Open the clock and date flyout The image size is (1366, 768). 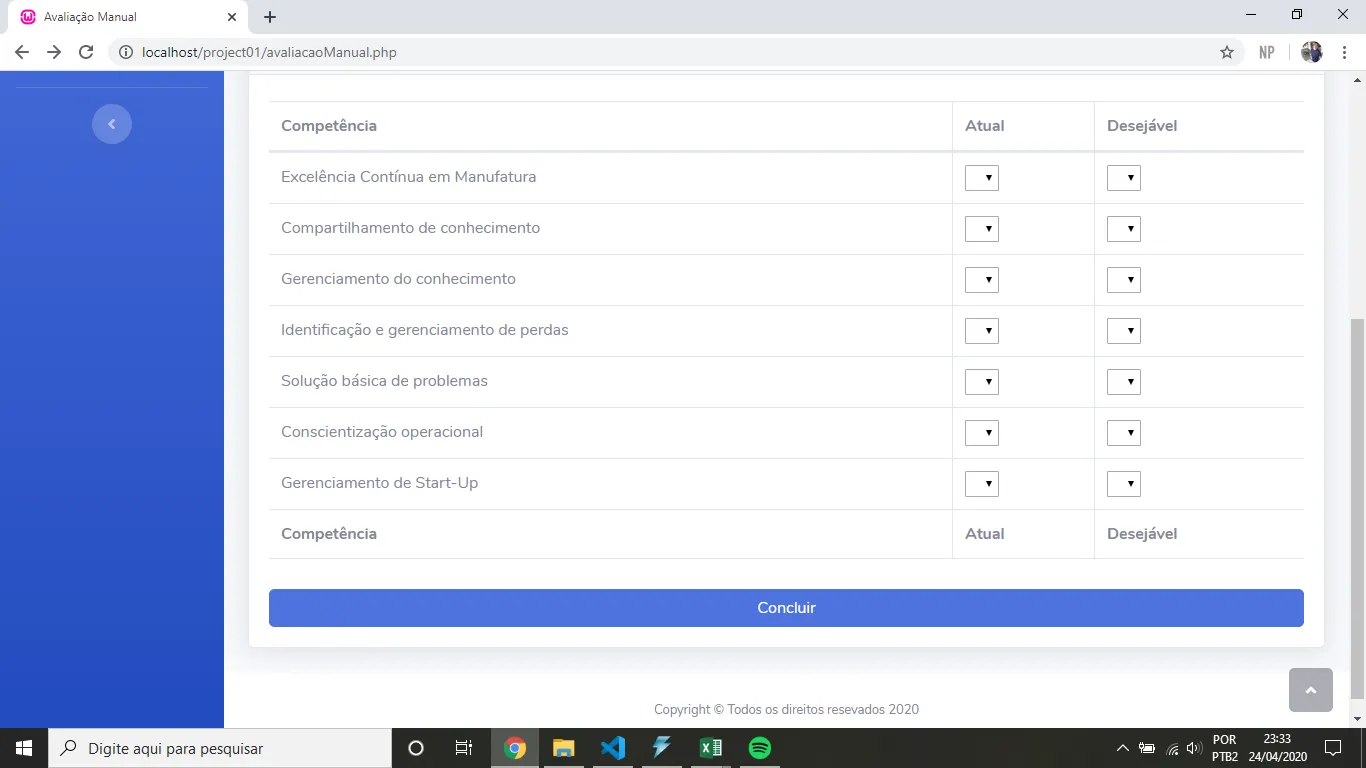pyautogui.click(x=1277, y=748)
